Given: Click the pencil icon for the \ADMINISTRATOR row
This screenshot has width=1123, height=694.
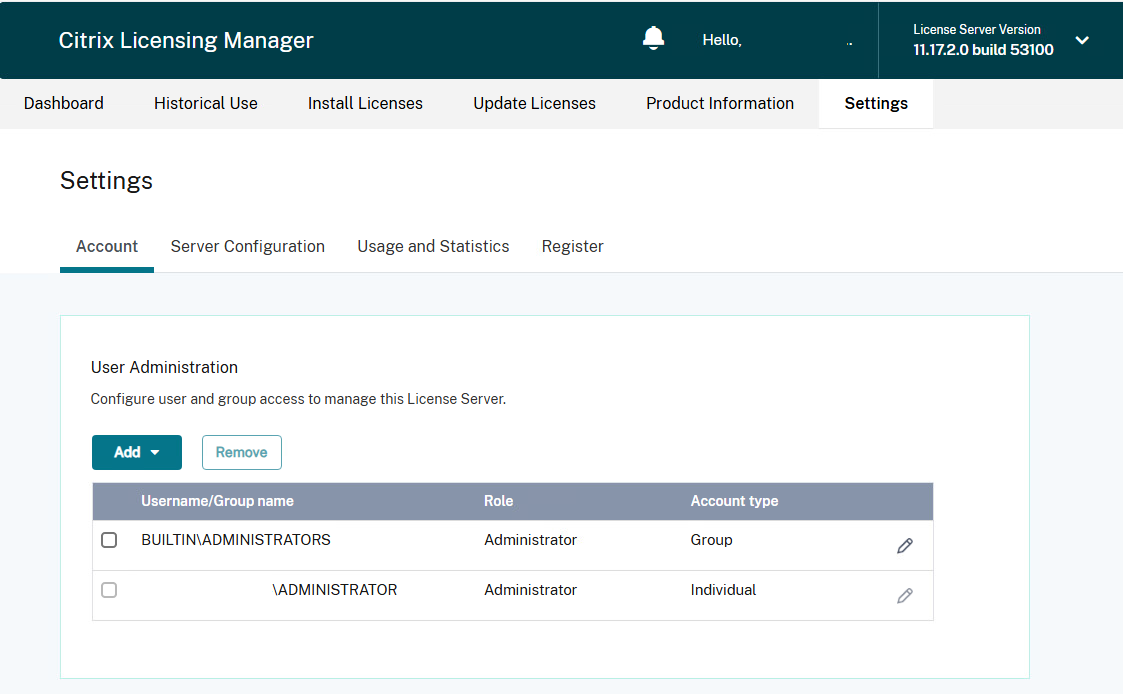Looking at the screenshot, I should tap(905, 596).
